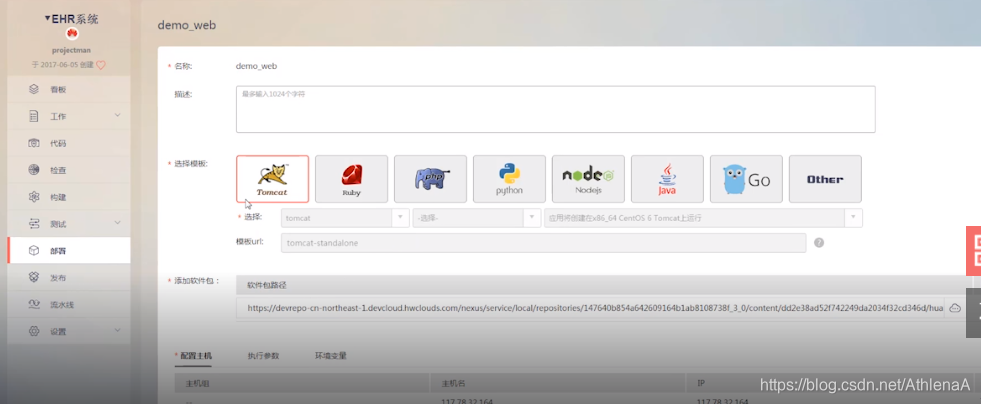Click the 软件包路径 column header
Screen dimensions: 981x404
(267, 285)
